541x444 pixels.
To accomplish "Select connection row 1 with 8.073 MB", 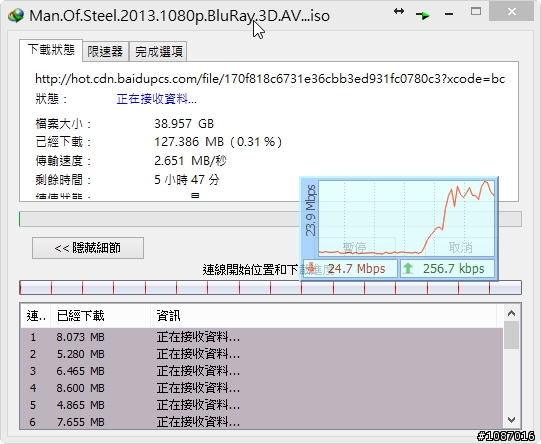I will coord(262,337).
